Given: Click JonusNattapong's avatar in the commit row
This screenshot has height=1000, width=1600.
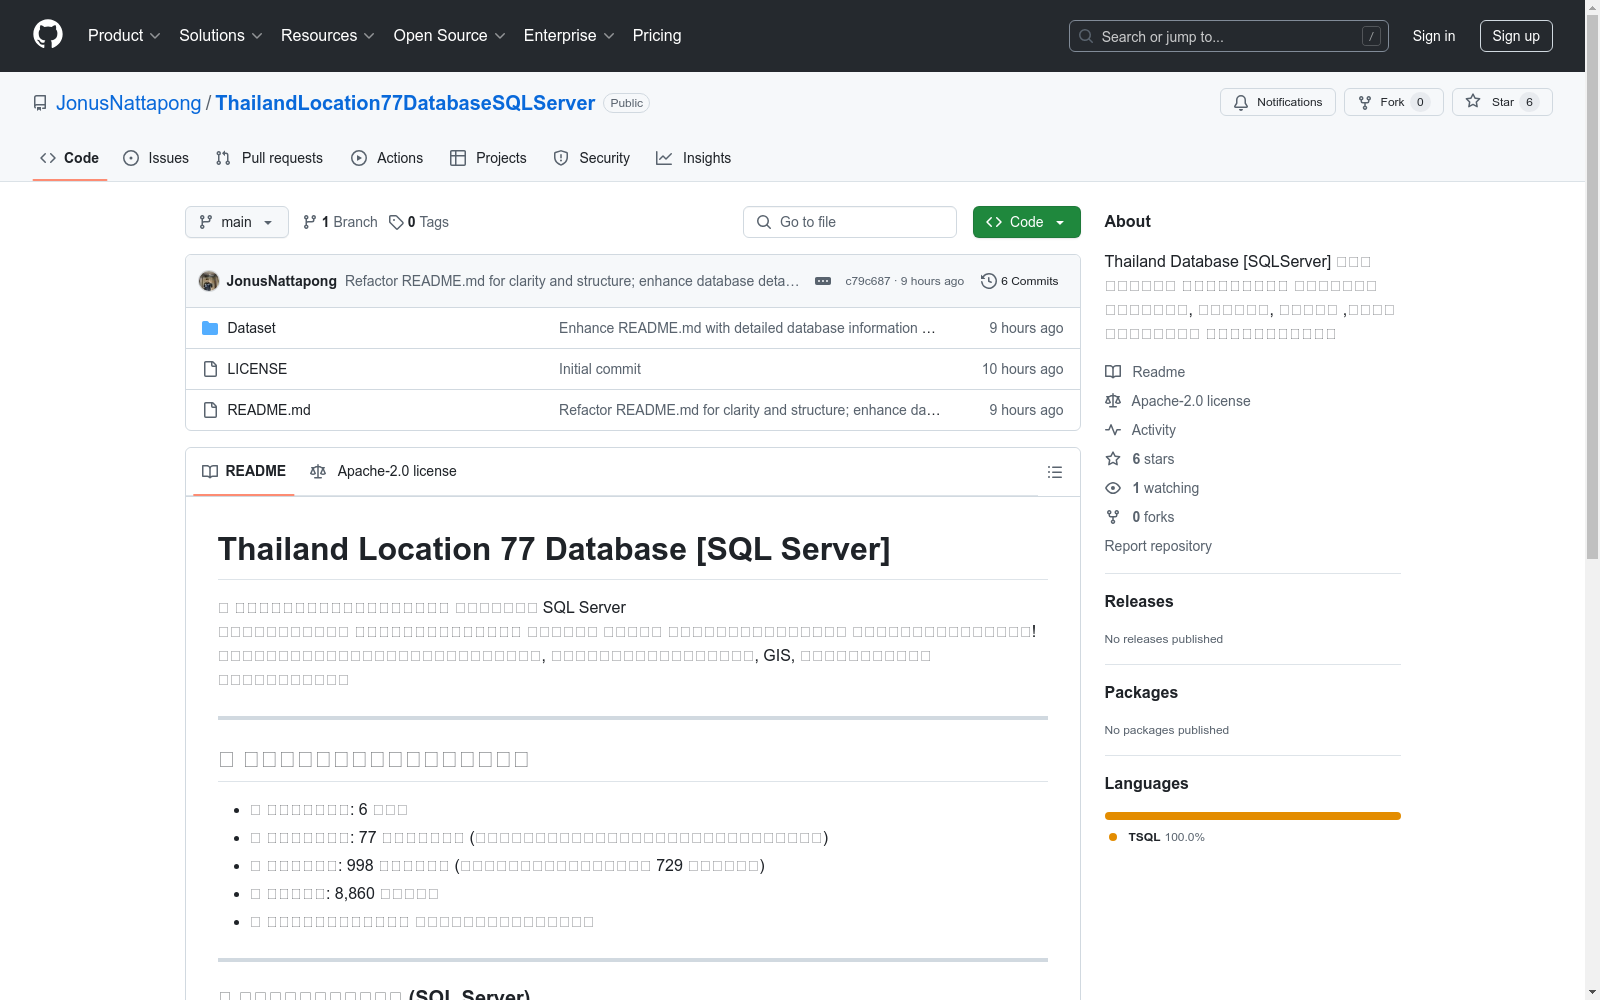Looking at the screenshot, I should [x=209, y=281].
